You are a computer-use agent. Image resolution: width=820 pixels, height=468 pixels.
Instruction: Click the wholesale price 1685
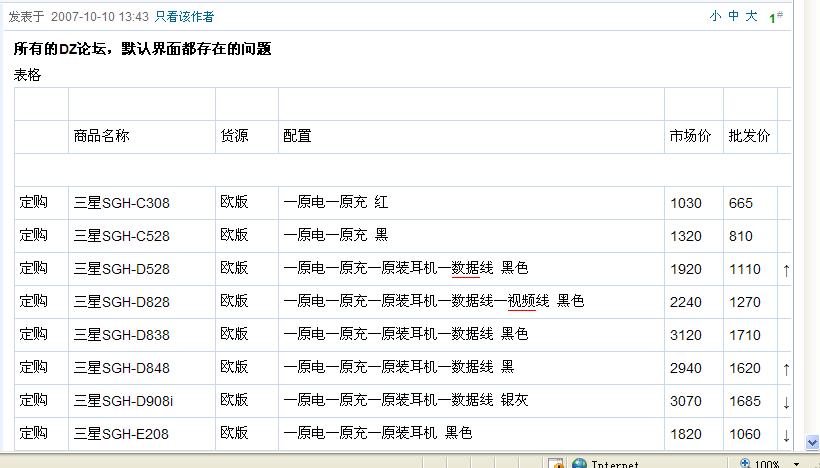tap(745, 401)
